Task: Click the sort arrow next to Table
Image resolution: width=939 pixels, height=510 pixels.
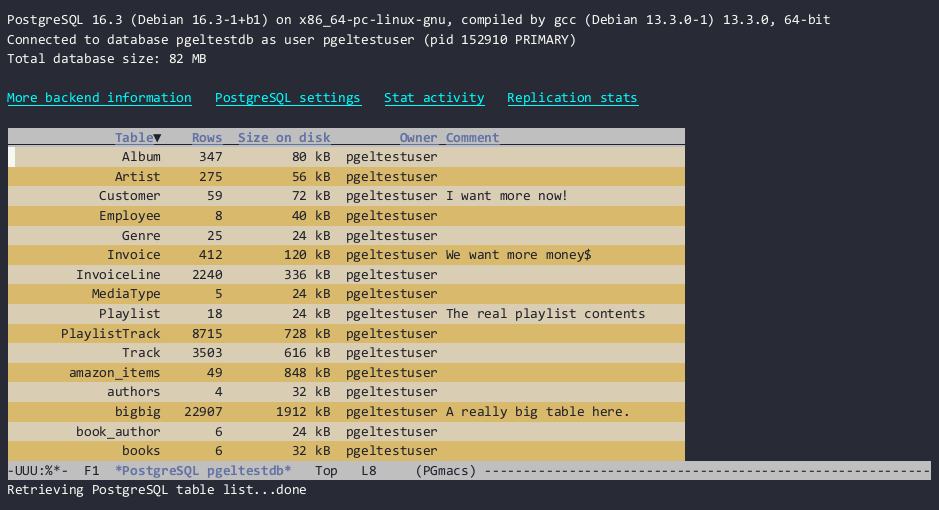Action: (x=157, y=138)
